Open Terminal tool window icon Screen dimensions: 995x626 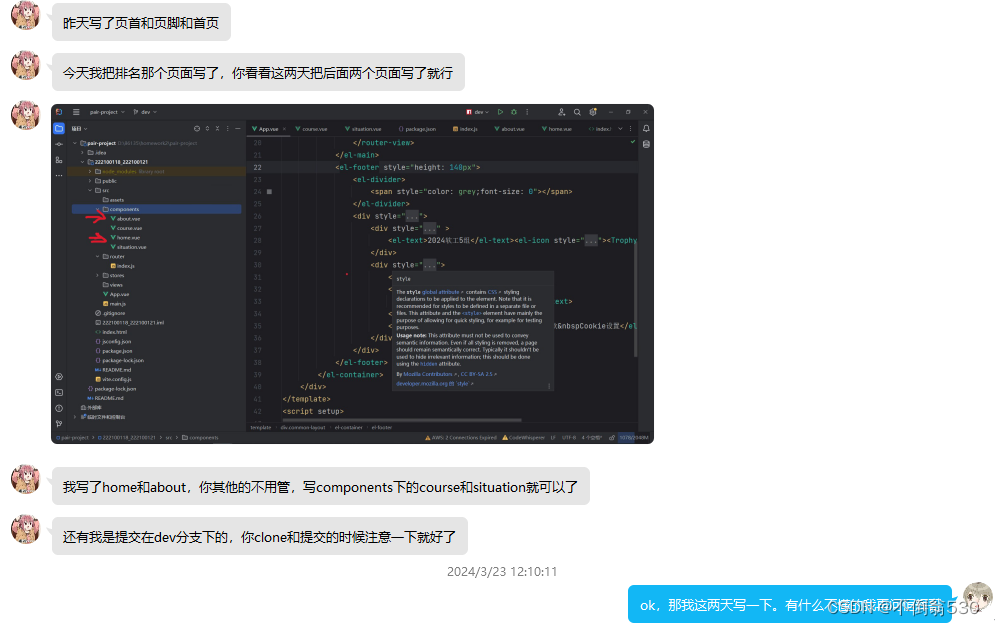point(59,393)
